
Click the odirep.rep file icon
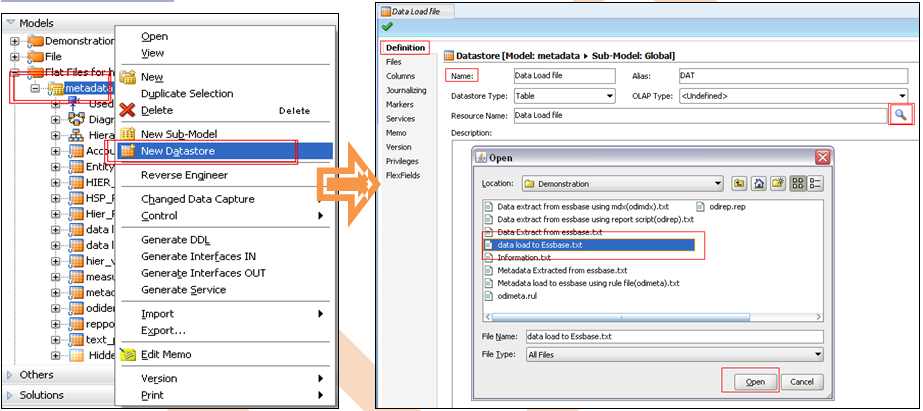(700, 207)
